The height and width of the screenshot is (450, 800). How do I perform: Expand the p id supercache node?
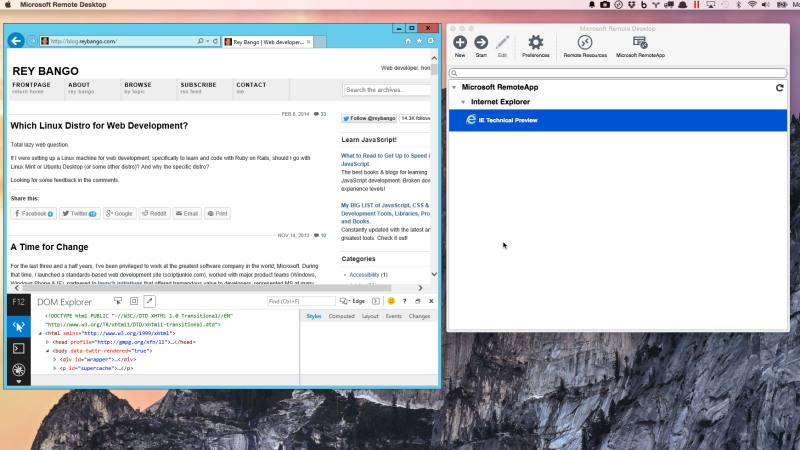[x=55, y=368]
